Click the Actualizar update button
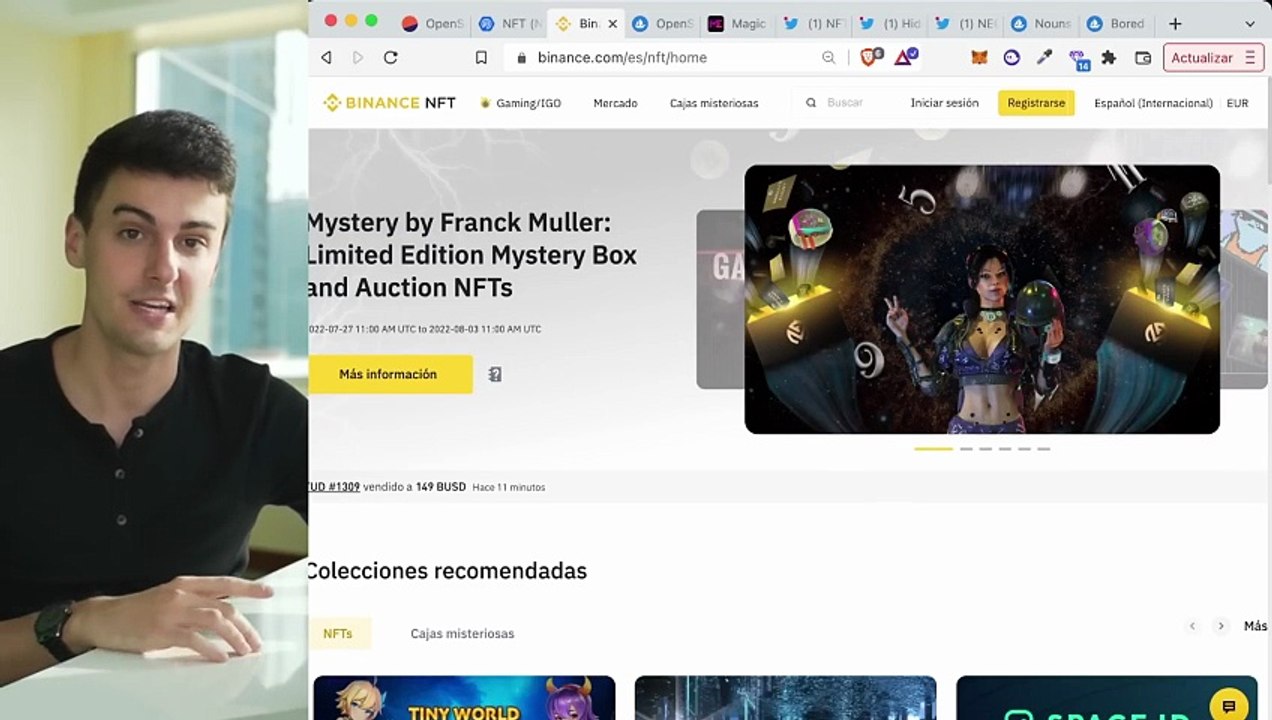The height and width of the screenshot is (720, 1272). click(x=1213, y=58)
